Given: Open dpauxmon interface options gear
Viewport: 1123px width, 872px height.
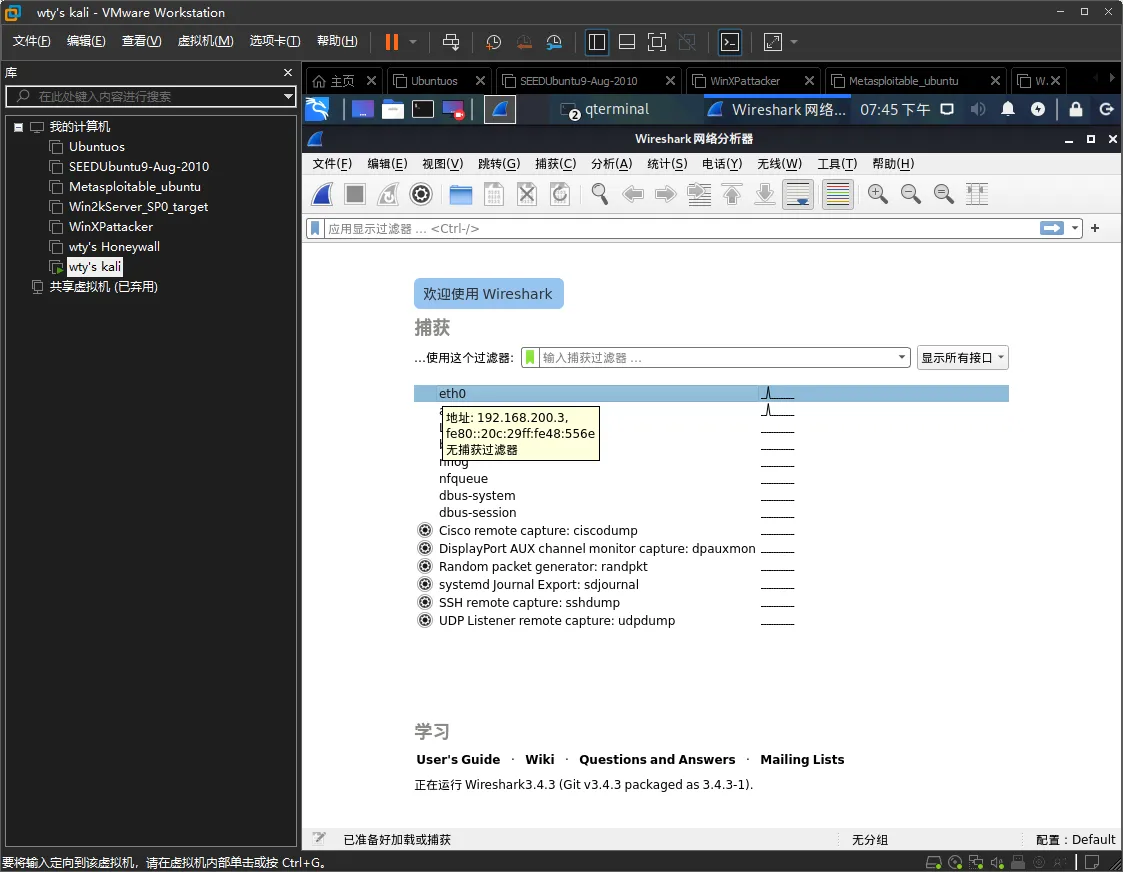Looking at the screenshot, I should point(425,548).
